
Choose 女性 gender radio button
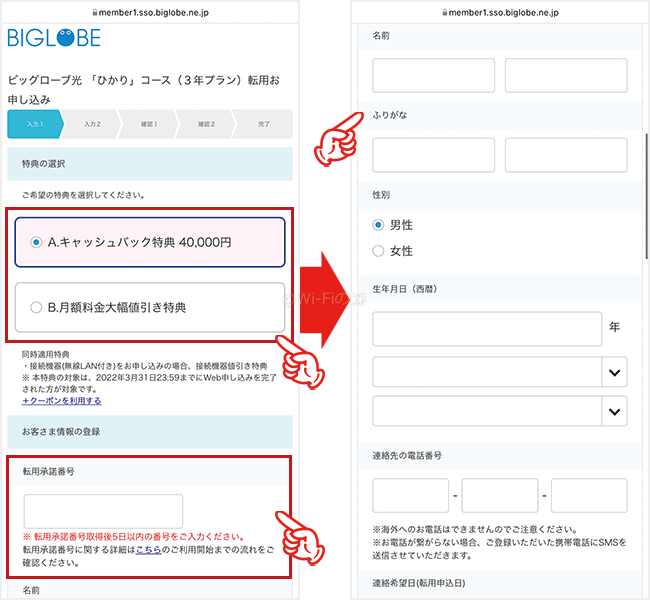(378, 251)
